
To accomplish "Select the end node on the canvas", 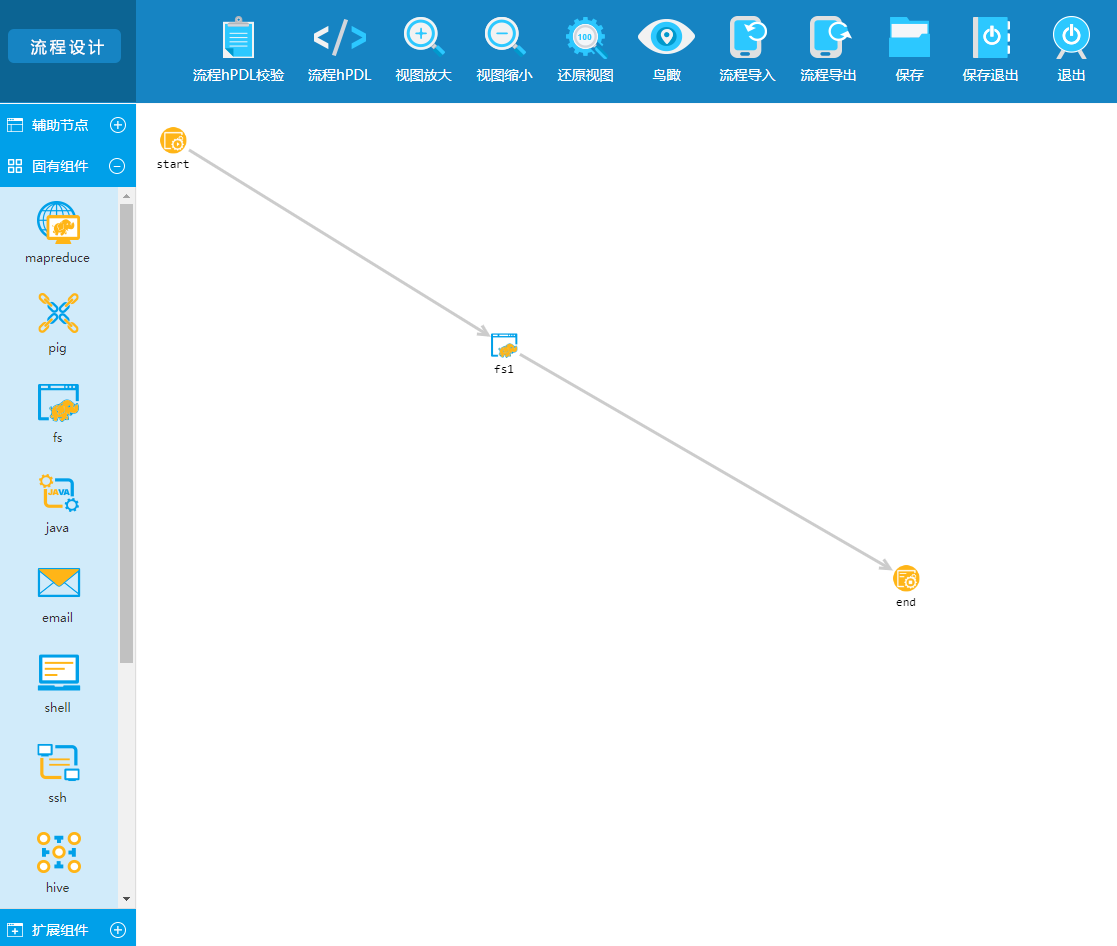I will [x=906, y=578].
